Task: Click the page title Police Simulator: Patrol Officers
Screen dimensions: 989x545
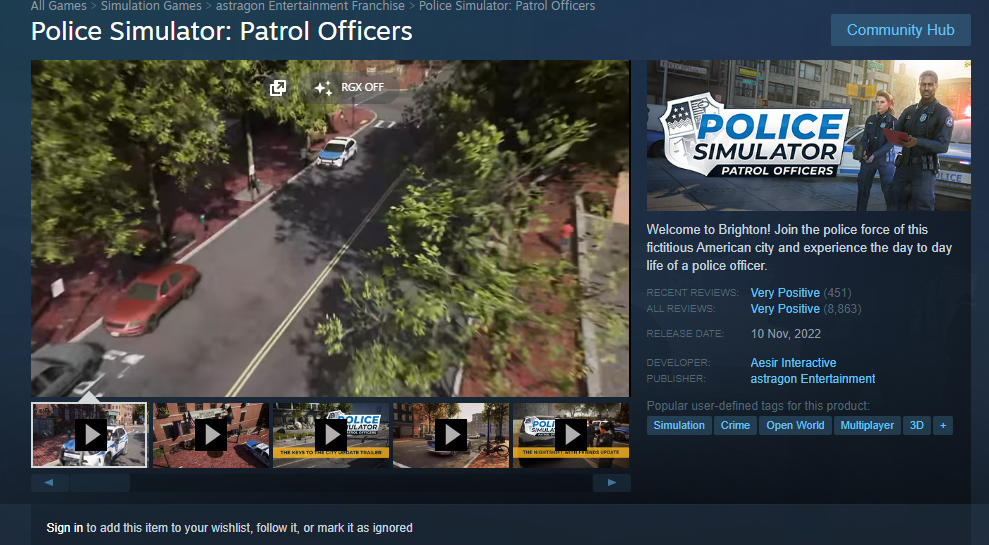Action: [x=221, y=31]
